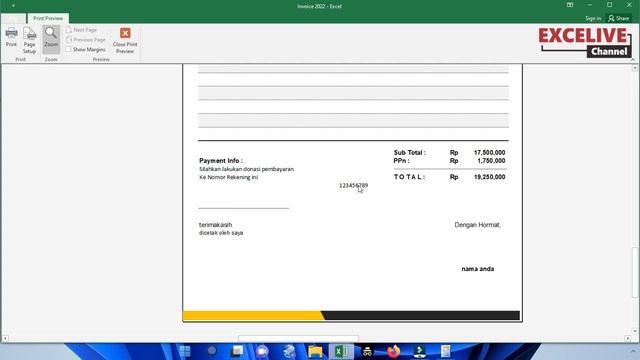
Task: Click the vertical scrollbar thumb
Action: (x=635, y=272)
